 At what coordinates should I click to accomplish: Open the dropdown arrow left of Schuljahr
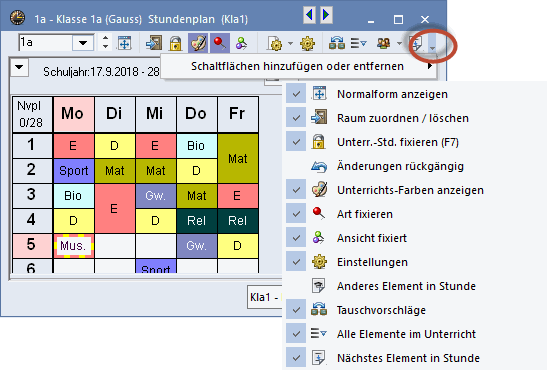(x=19, y=68)
